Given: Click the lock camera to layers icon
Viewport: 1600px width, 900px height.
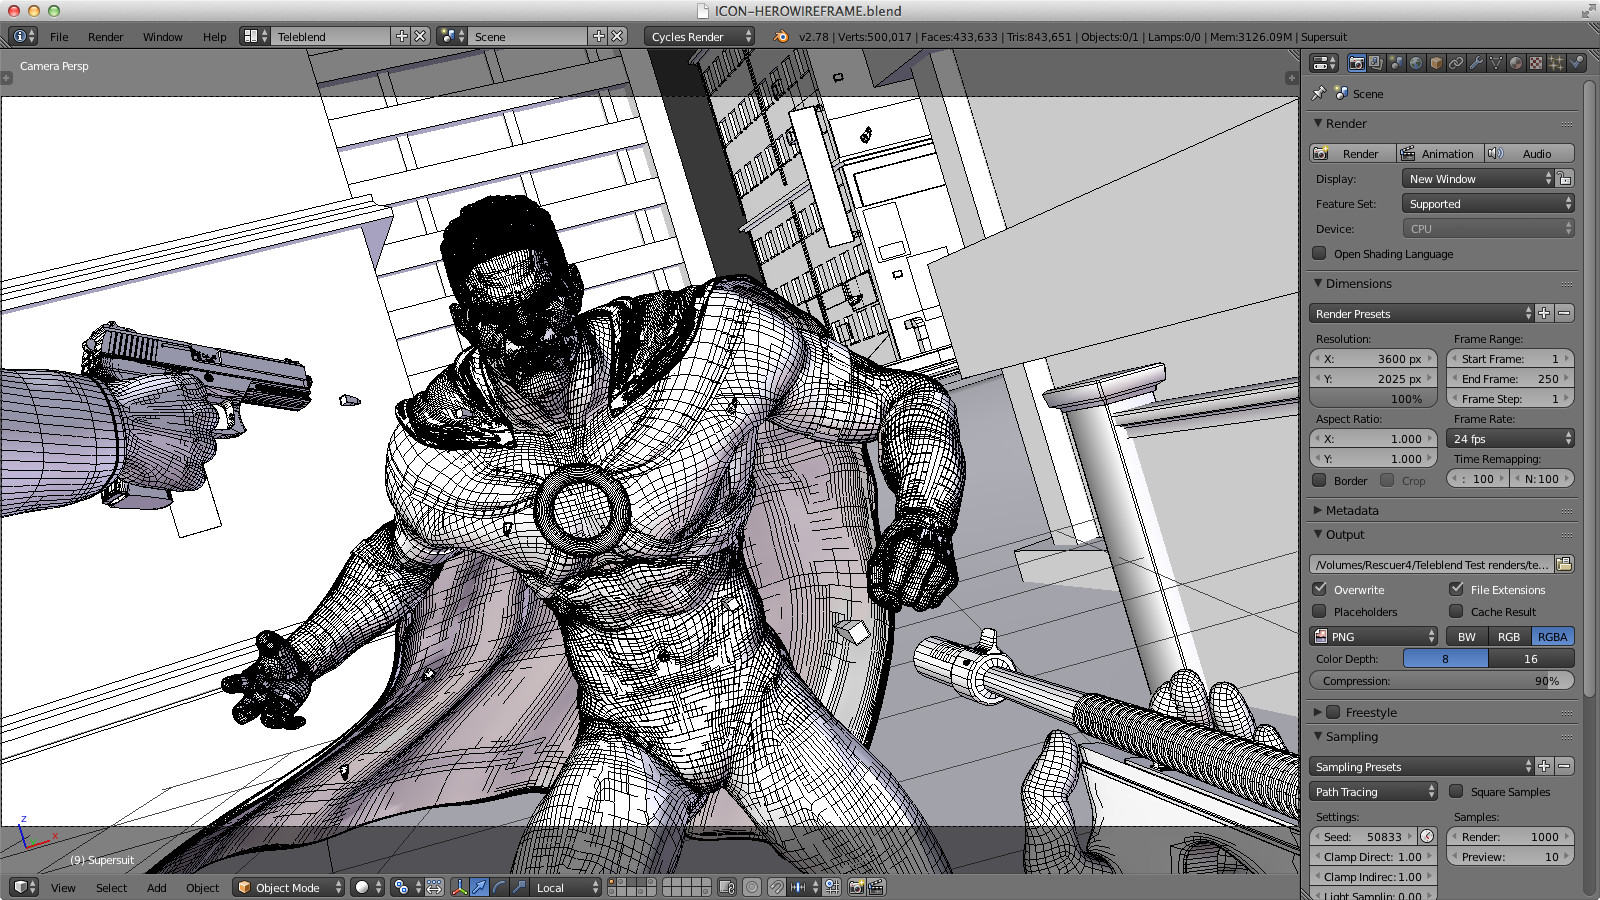Looking at the screenshot, I should [x=727, y=887].
